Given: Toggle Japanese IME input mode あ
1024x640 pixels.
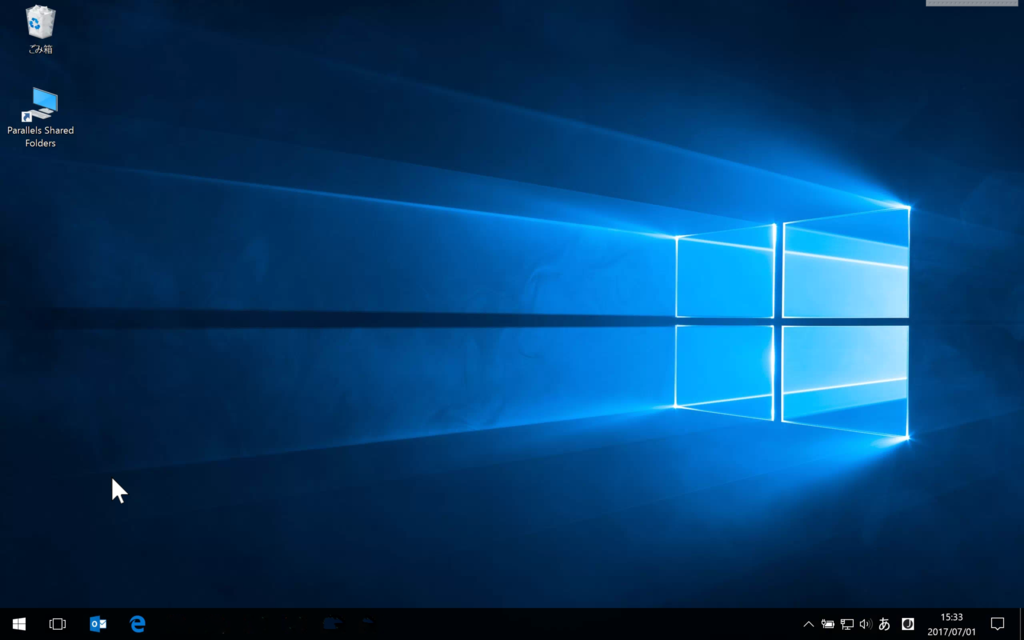Looking at the screenshot, I should [x=885, y=624].
